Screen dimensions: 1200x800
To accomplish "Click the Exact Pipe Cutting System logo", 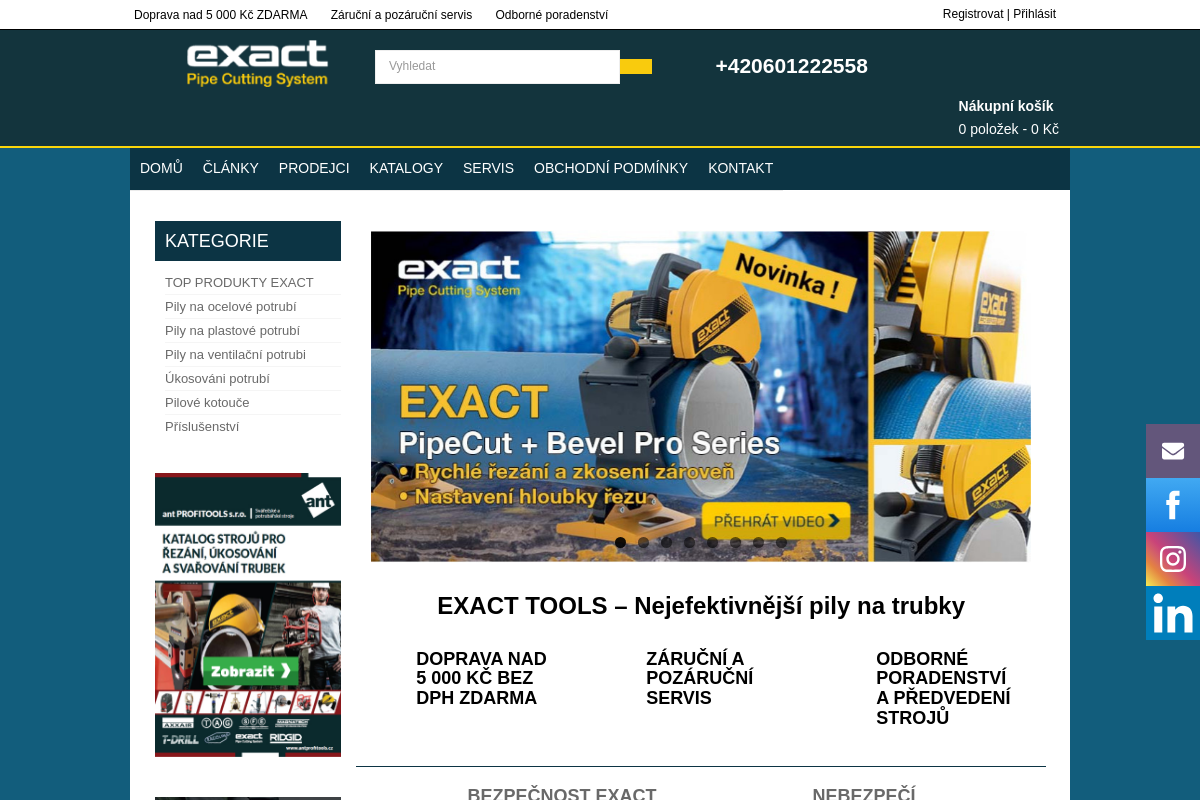I will (x=257, y=63).
